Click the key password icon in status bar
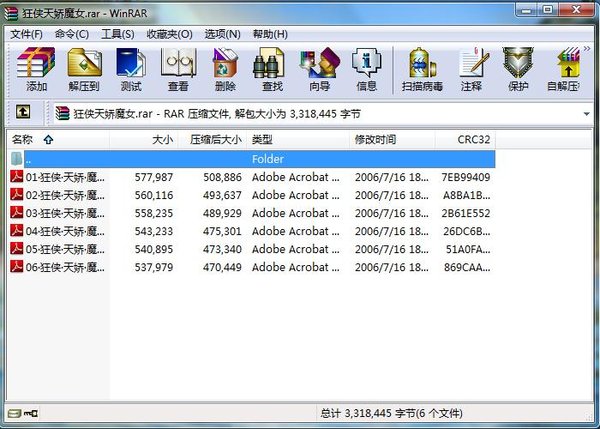Viewport: 600px width, 429px height. [31, 413]
